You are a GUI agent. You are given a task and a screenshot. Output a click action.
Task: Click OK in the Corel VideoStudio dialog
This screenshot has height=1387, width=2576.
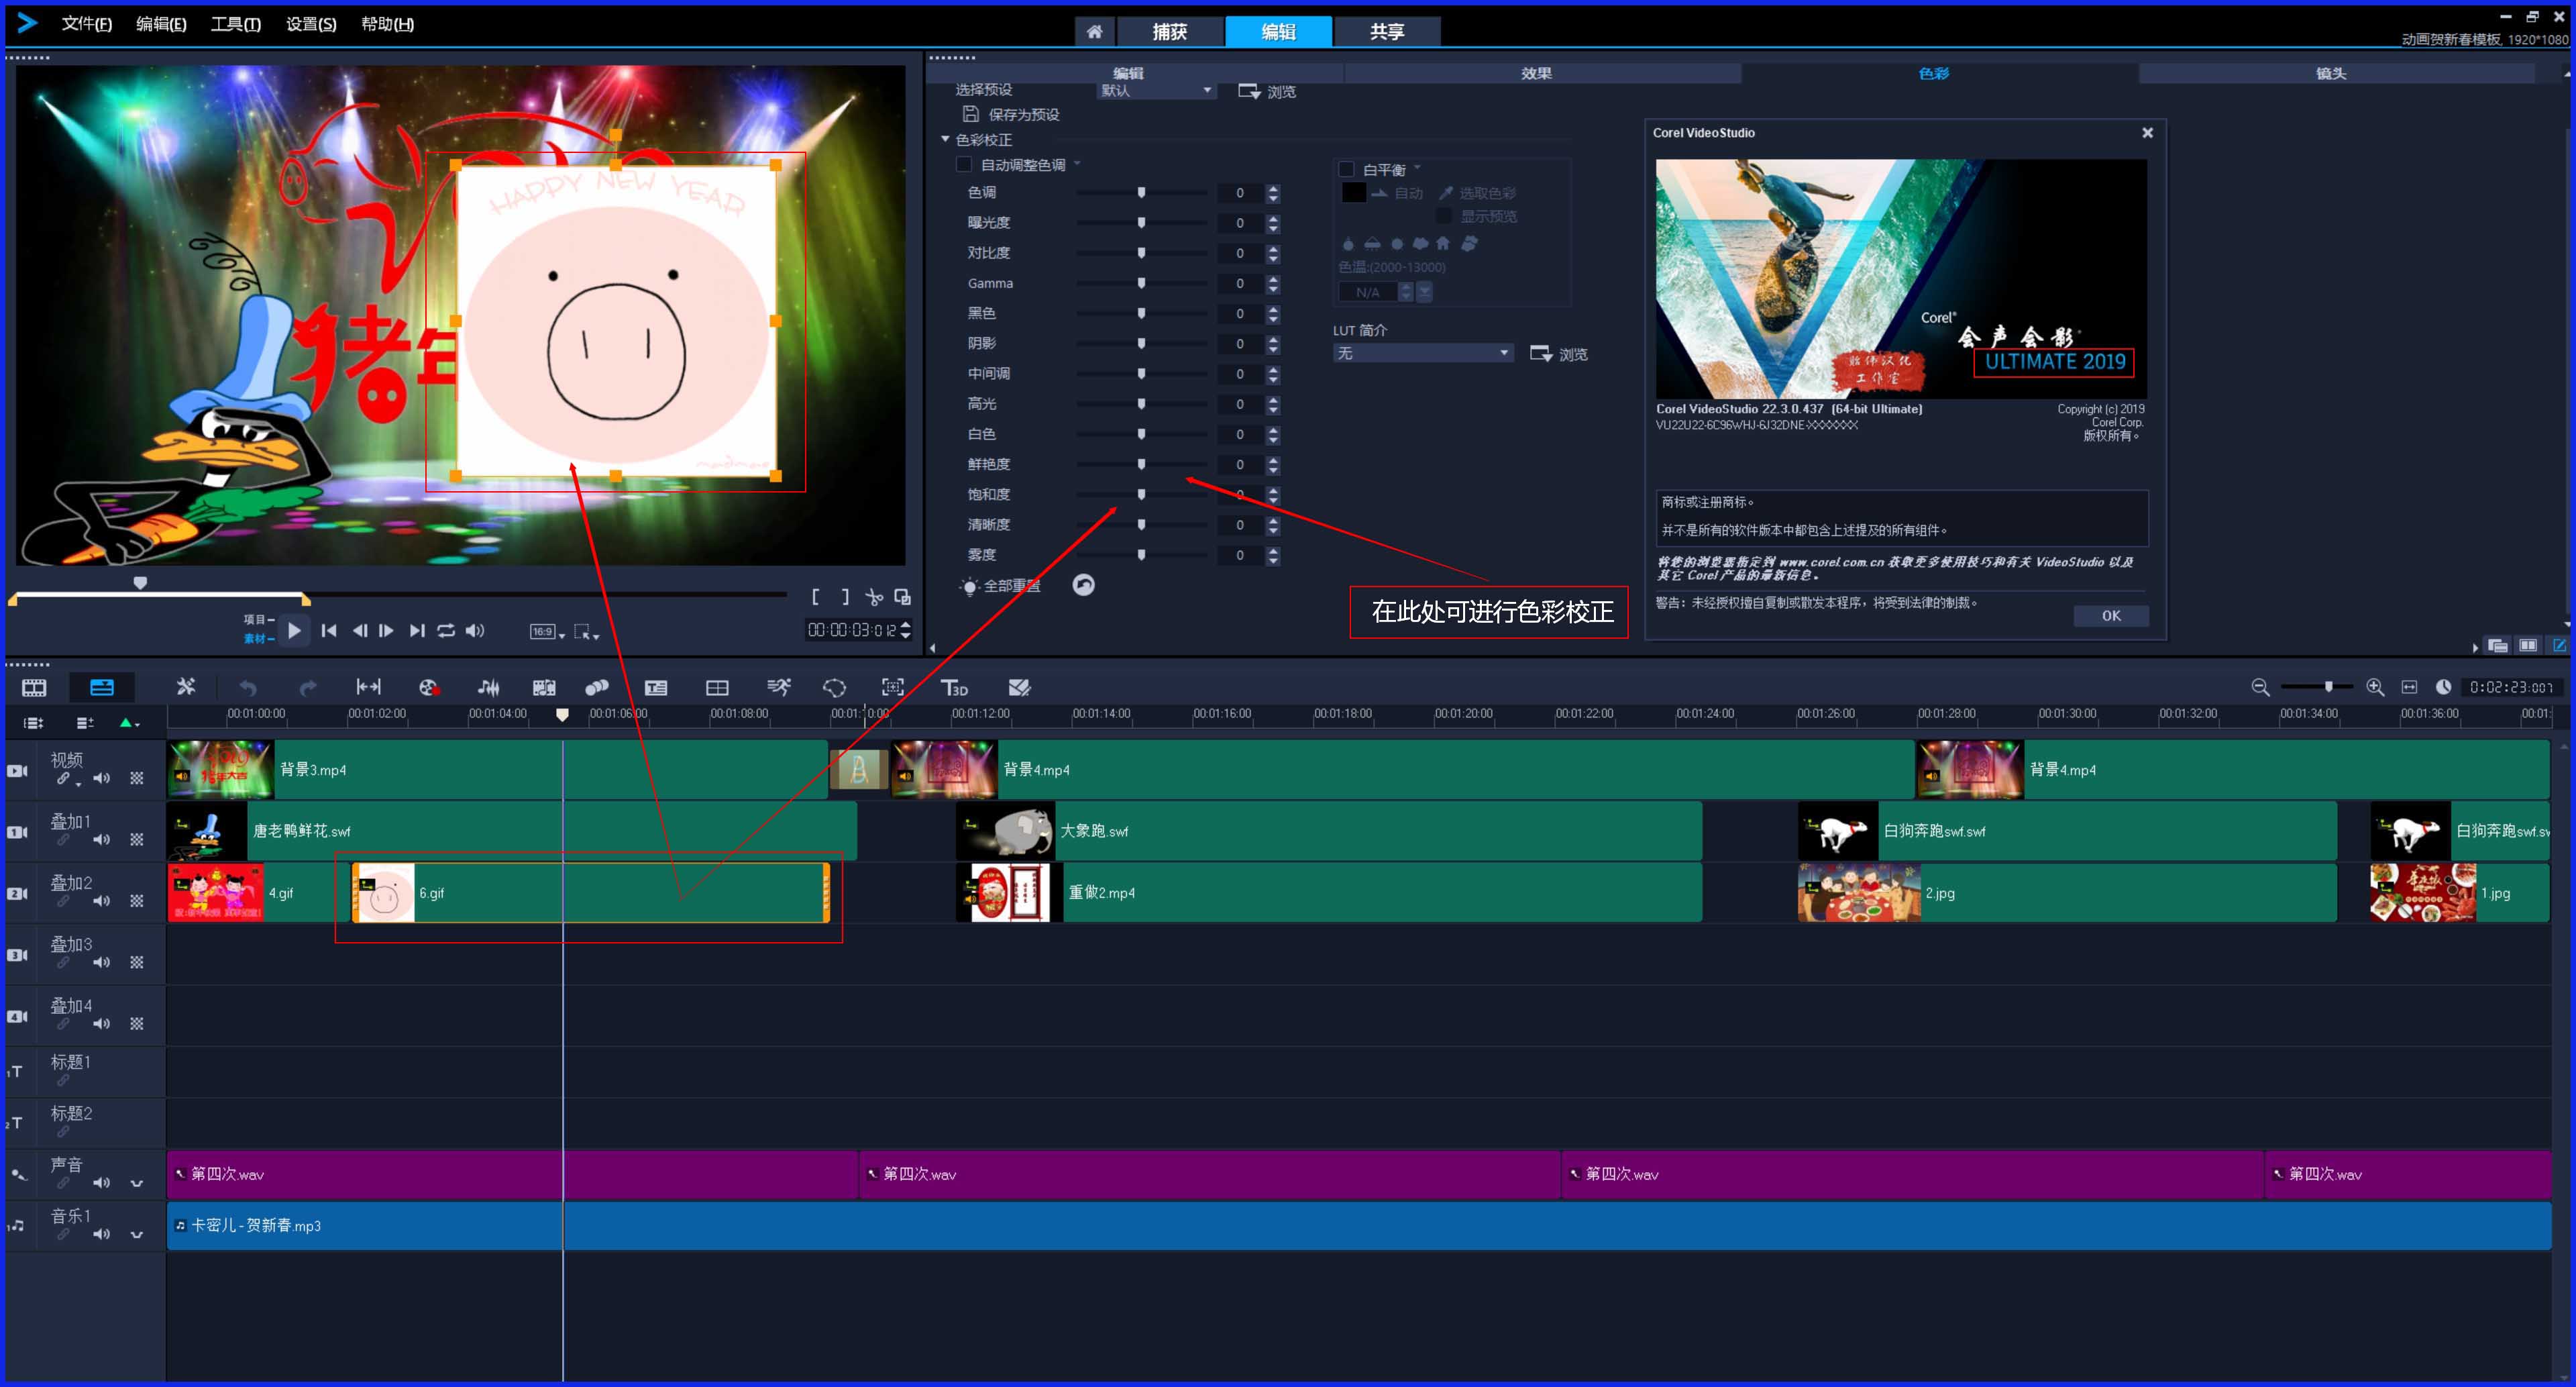click(x=2111, y=616)
